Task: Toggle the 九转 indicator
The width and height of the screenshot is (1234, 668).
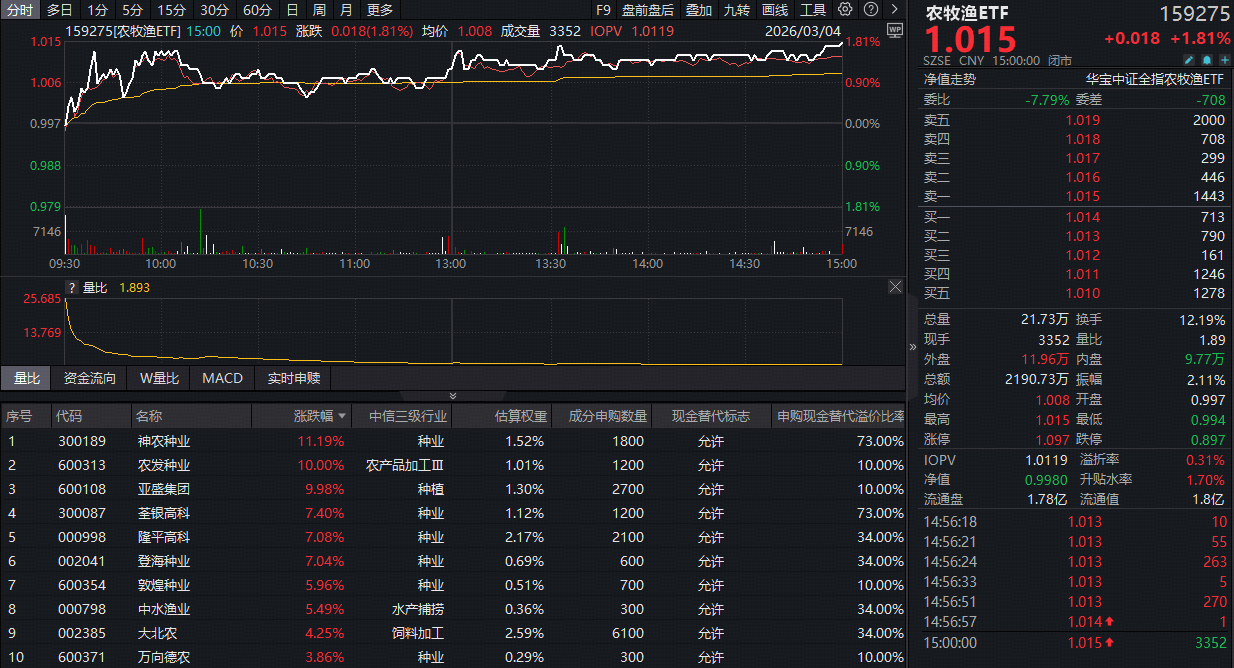Action: 736,9
